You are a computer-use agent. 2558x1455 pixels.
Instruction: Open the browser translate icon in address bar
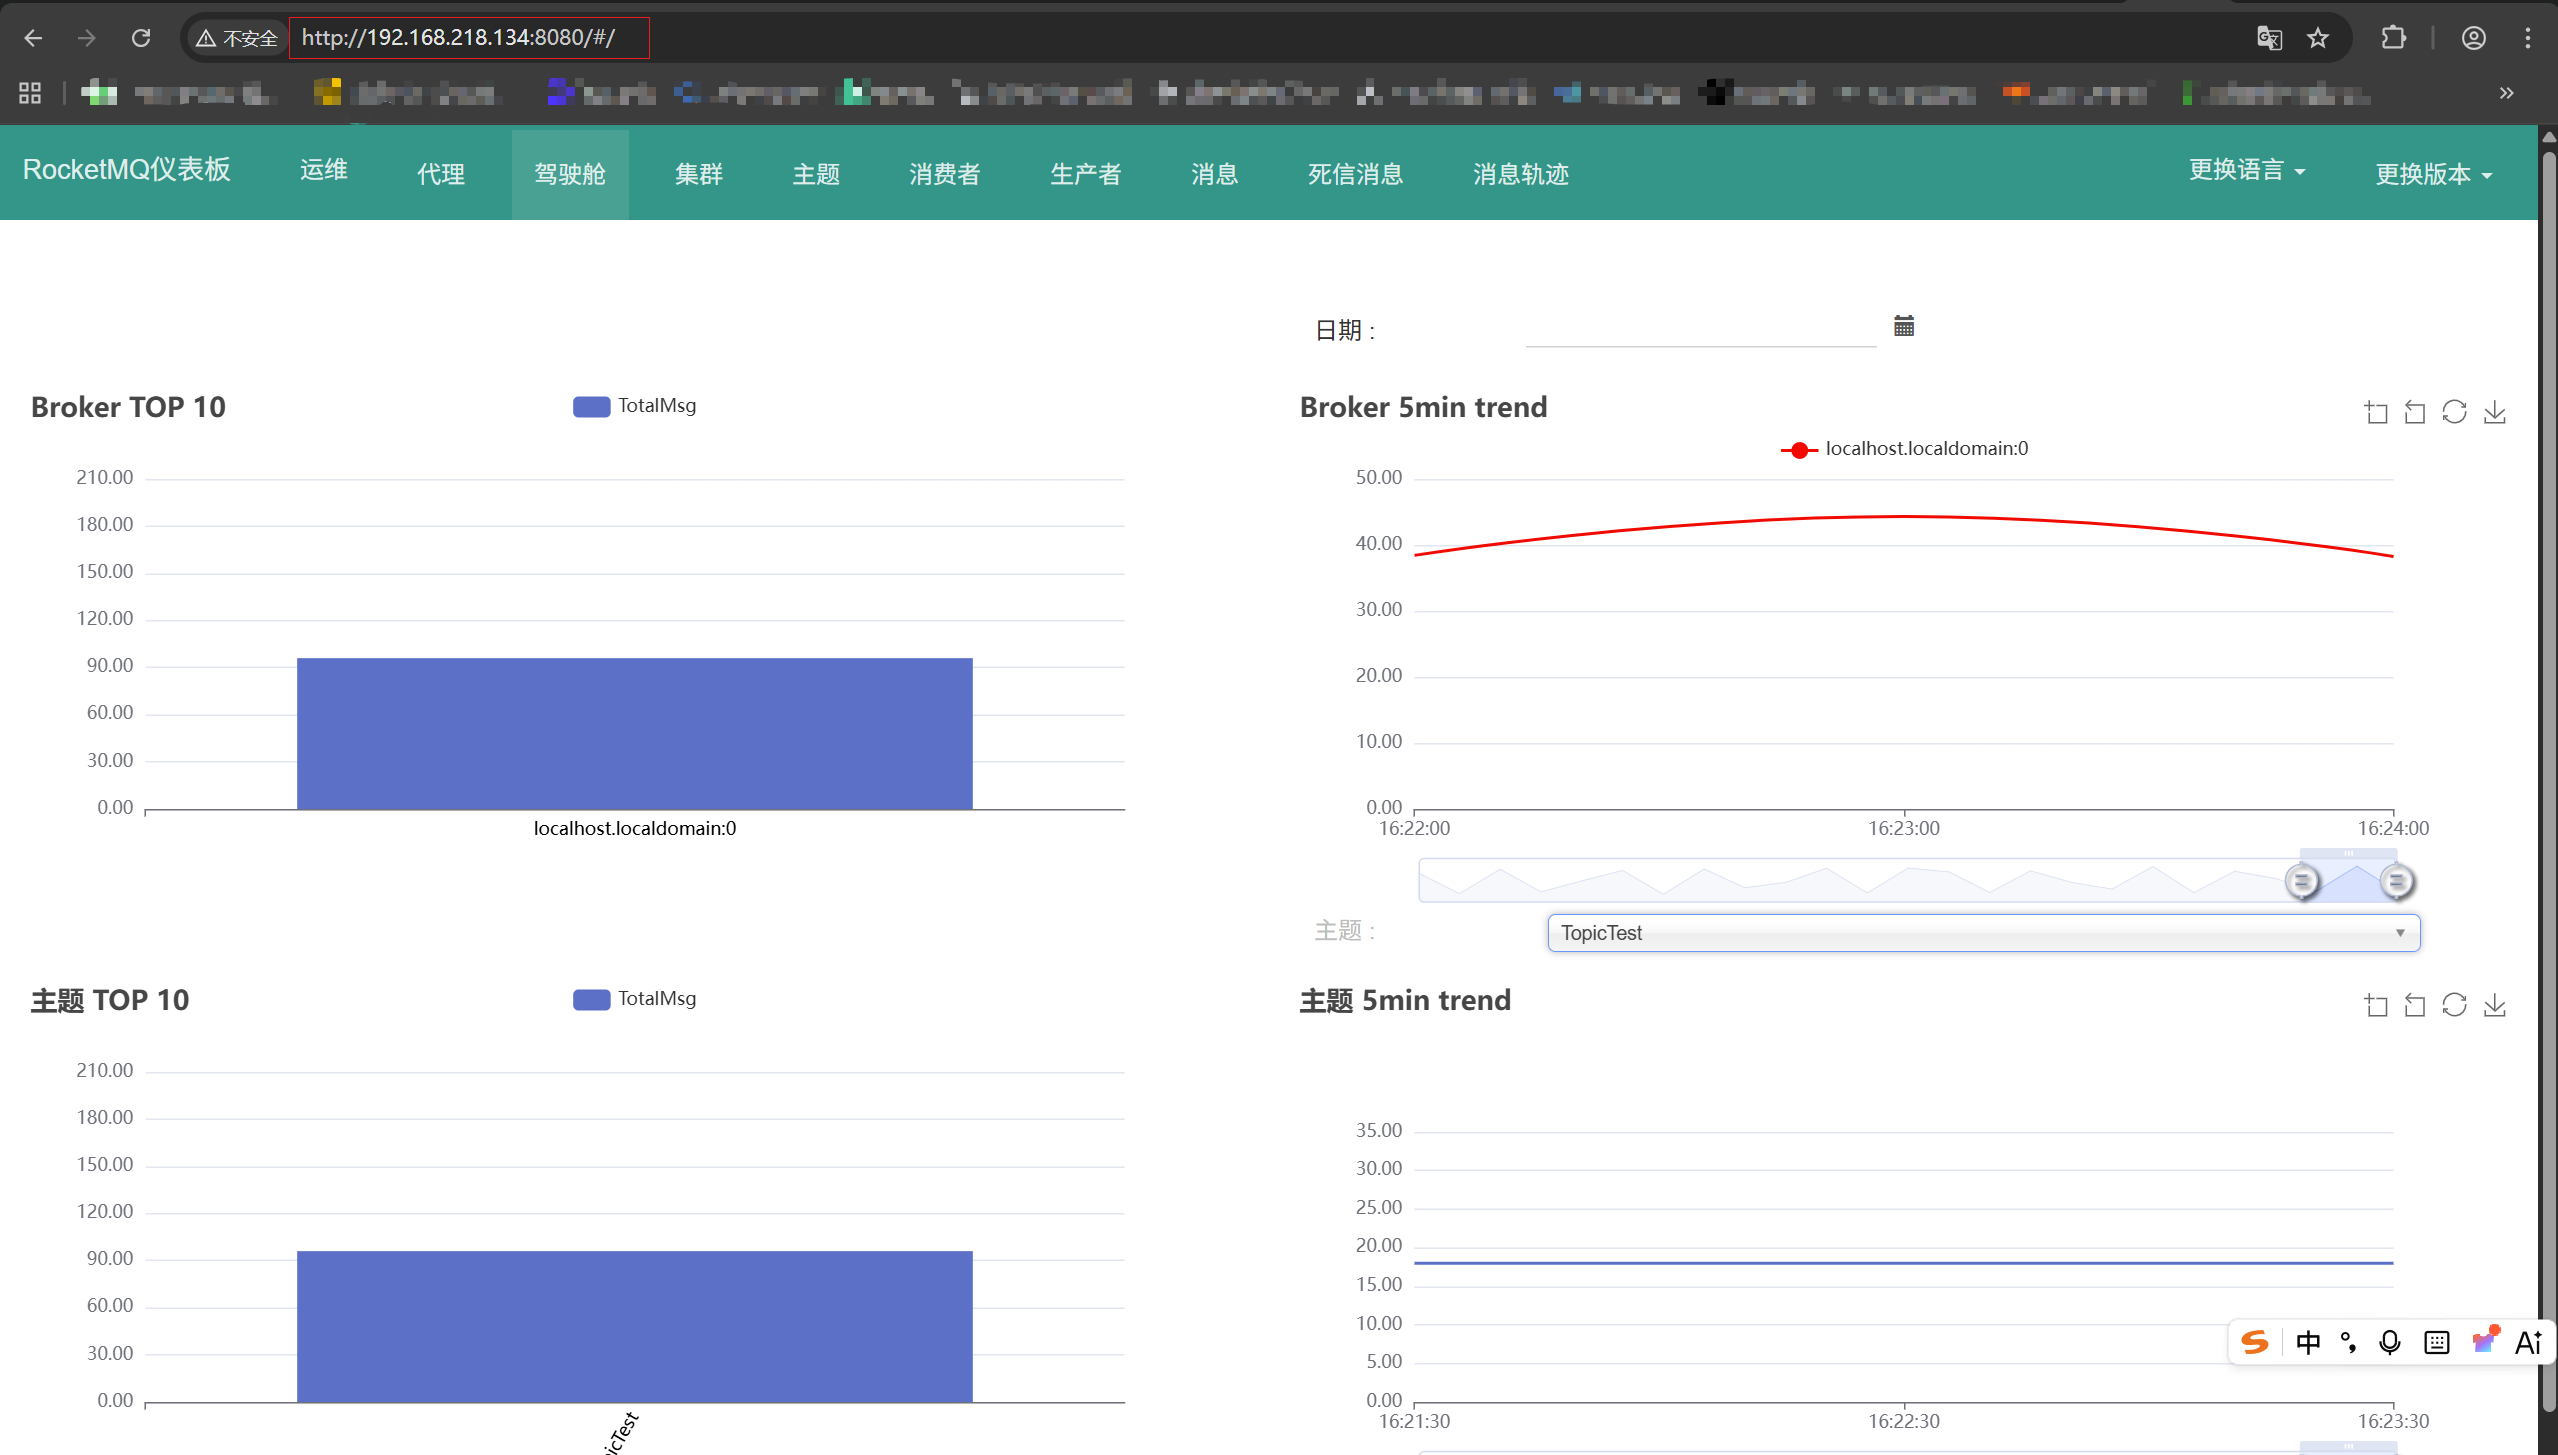coord(2270,37)
